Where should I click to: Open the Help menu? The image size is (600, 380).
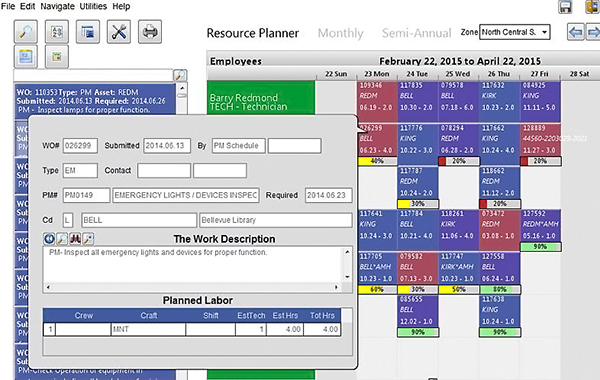(121, 6)
